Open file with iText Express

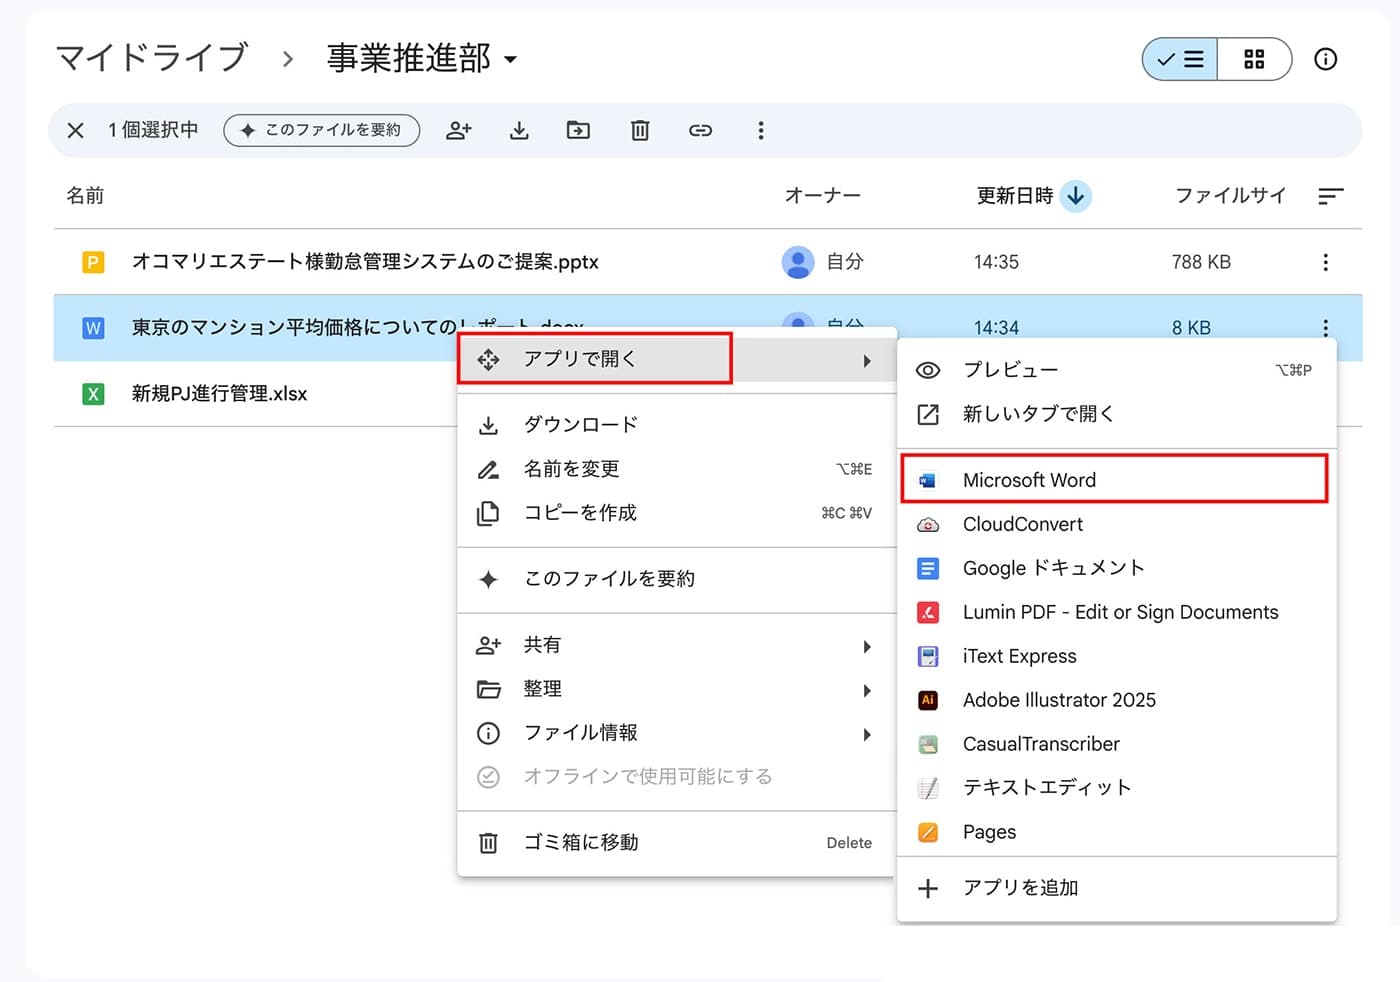1117,656
